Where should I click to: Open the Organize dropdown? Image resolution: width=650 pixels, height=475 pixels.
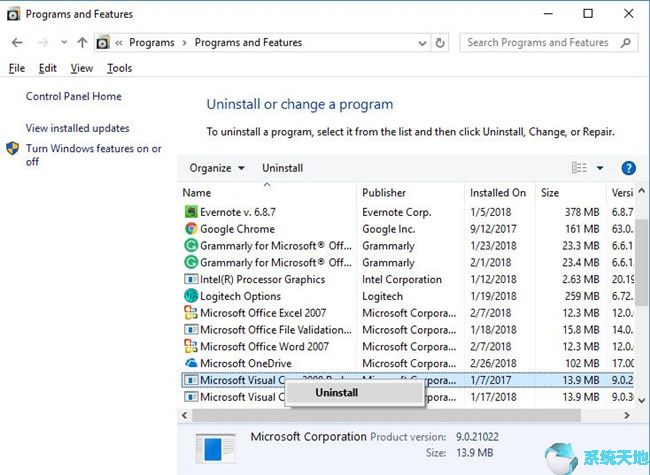(216, 168)
